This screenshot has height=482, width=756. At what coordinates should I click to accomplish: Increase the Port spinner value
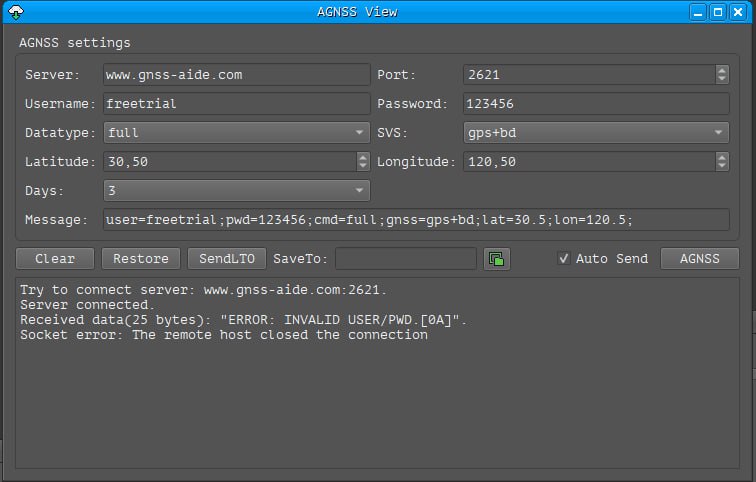click(x=721, y=70)
